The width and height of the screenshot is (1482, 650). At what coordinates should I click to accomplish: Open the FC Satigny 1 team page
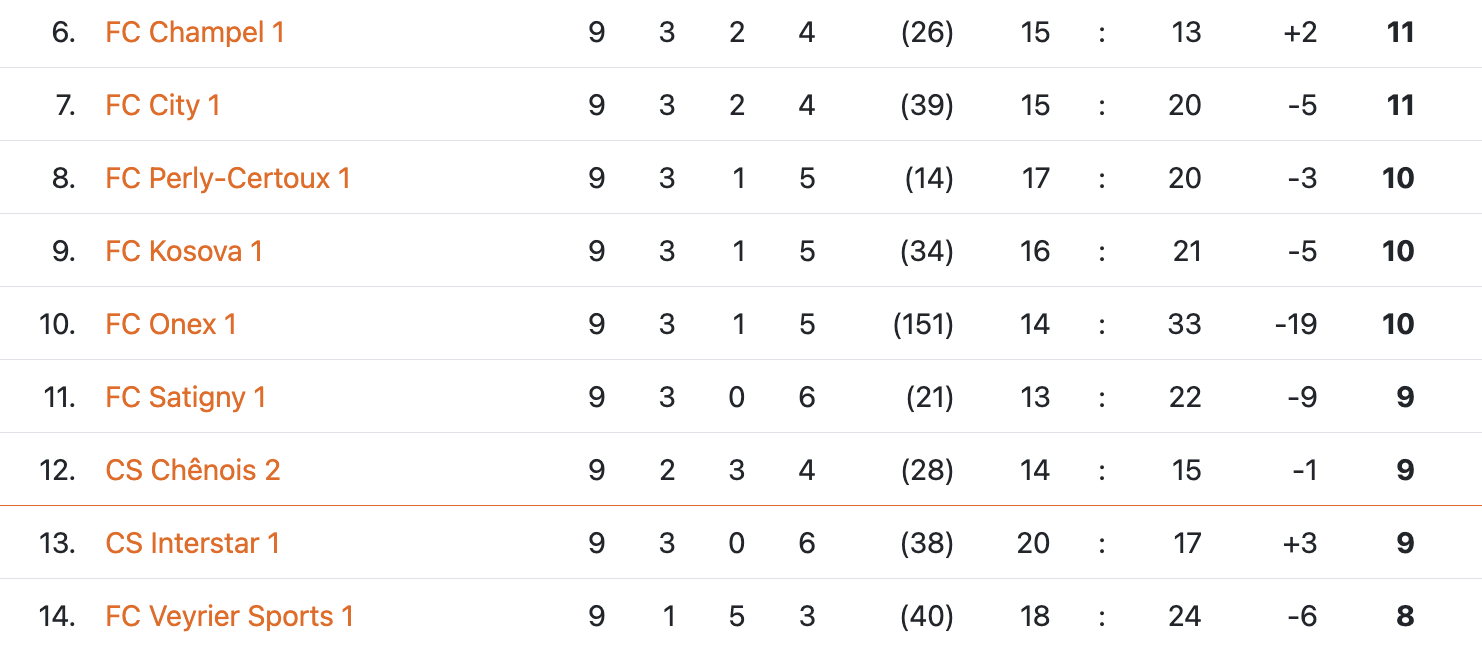[x=186, y=397]
